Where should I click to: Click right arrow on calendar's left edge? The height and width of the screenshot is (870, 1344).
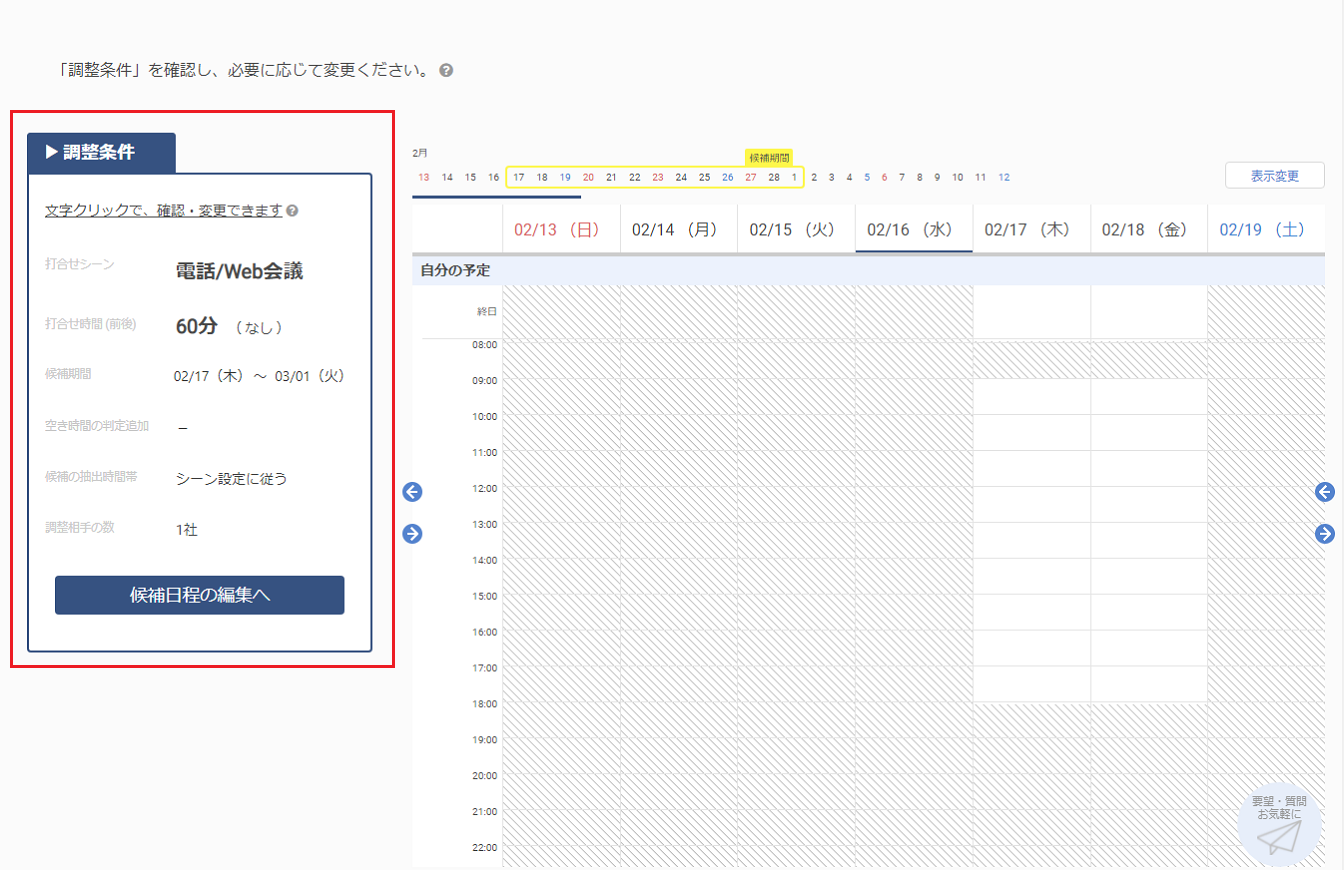click(x=412, y=534)
